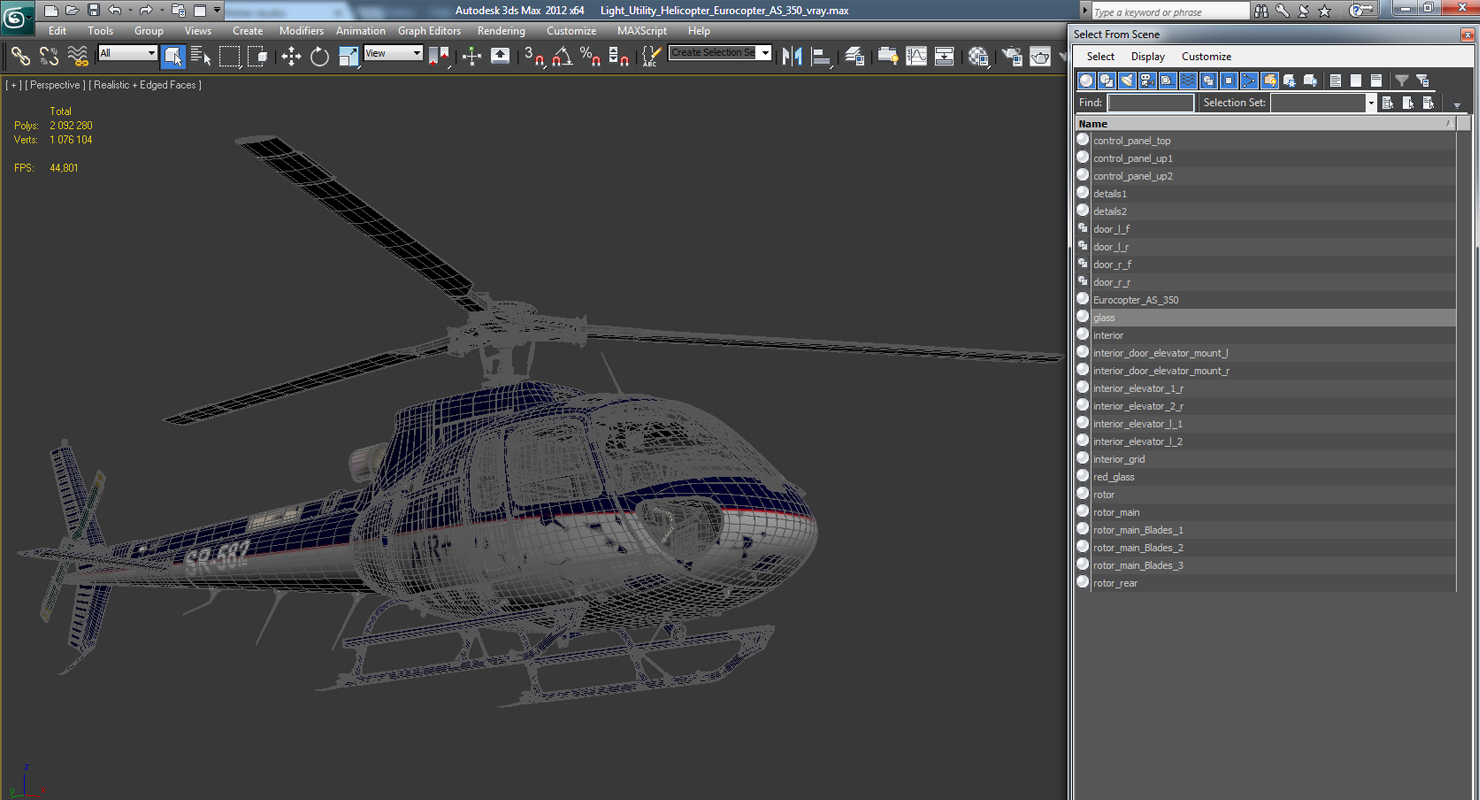Image resolution: width=1480 pixels, height=800 pixels.
Task: Click the Find input field
Action: 1150,103
